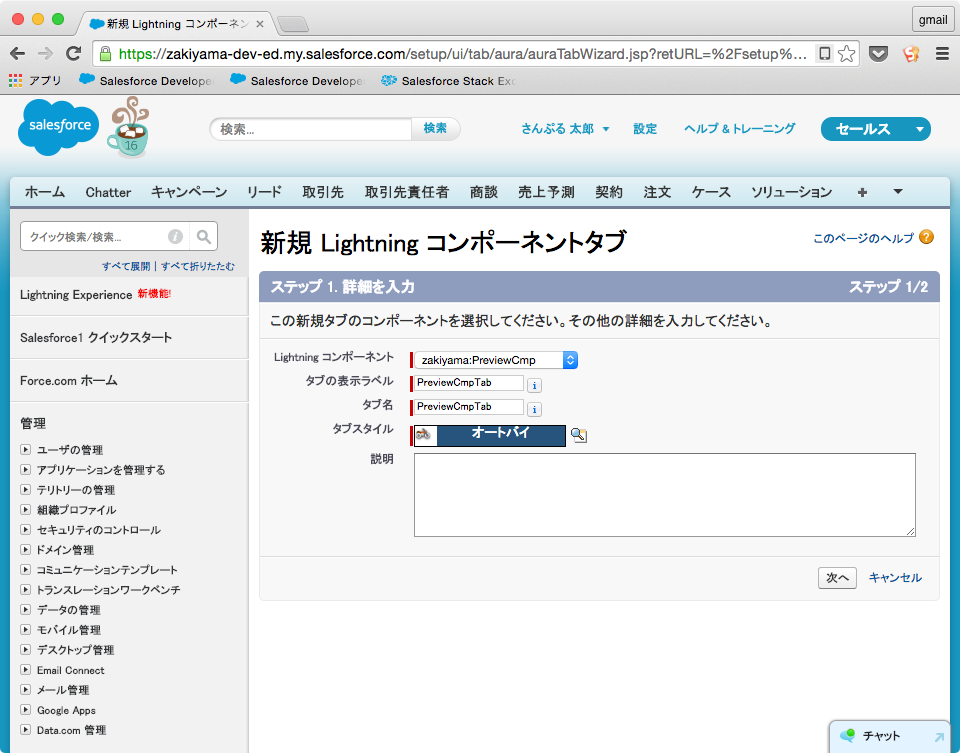Open the Chatter tab
Viewport: 960px width, 753px height.
coord(108,192)
